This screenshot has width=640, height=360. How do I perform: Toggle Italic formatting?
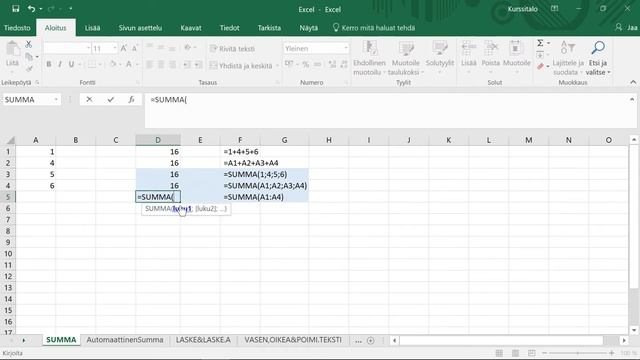60,64
